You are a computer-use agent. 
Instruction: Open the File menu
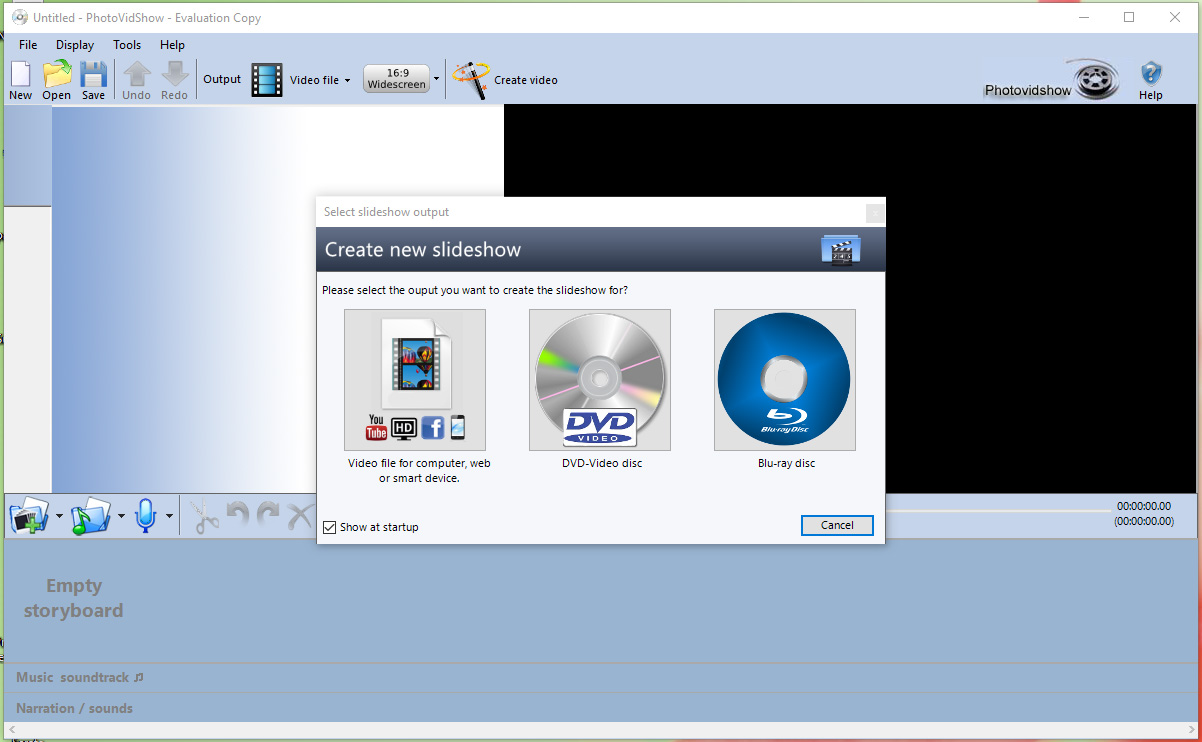click(x=28, y=45)
